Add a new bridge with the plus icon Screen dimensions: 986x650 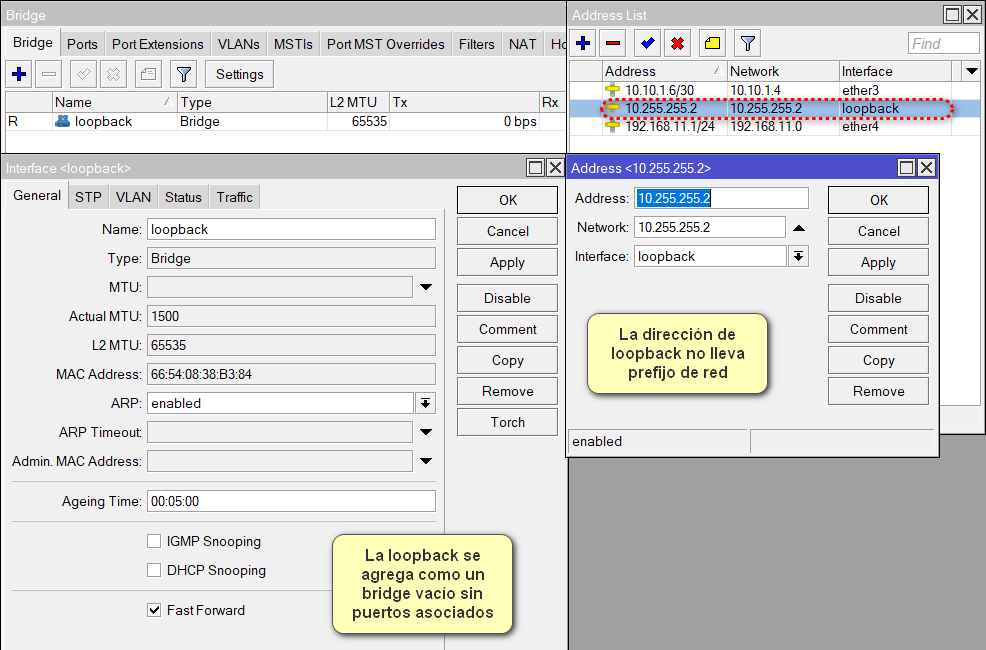[x=20, y=74]
